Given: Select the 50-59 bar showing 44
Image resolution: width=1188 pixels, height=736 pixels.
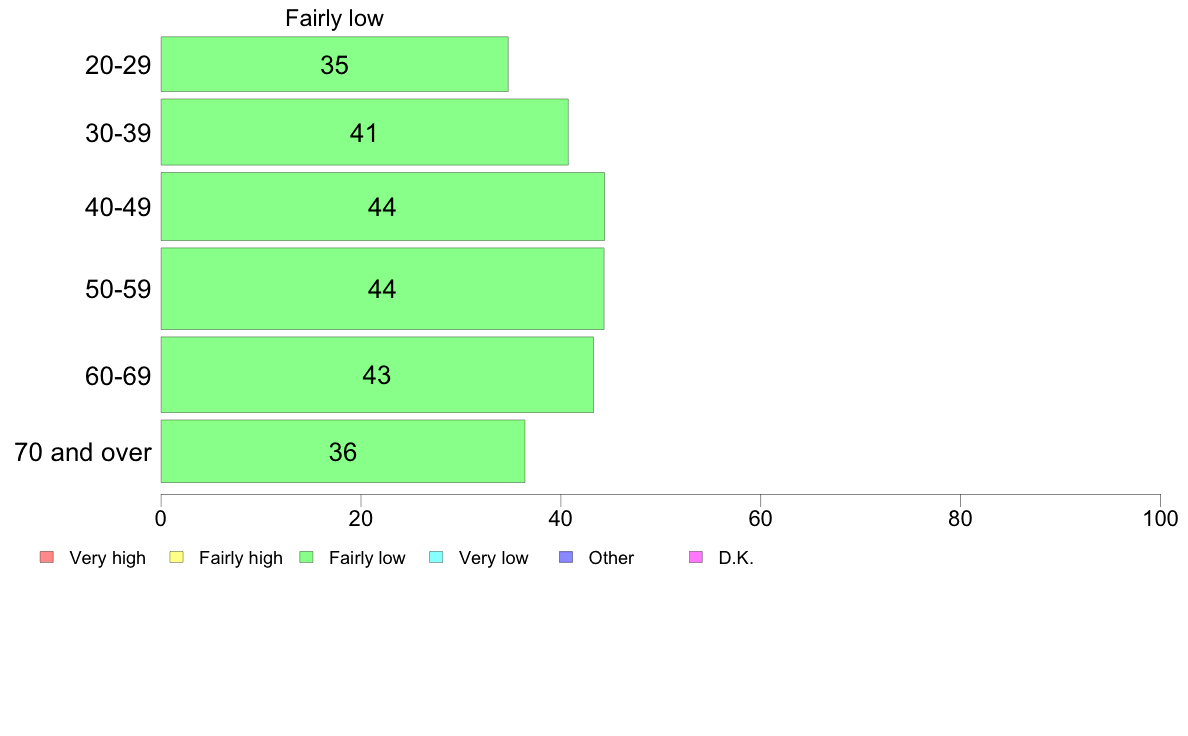Looking at the screenshot, I should point(383,289).
